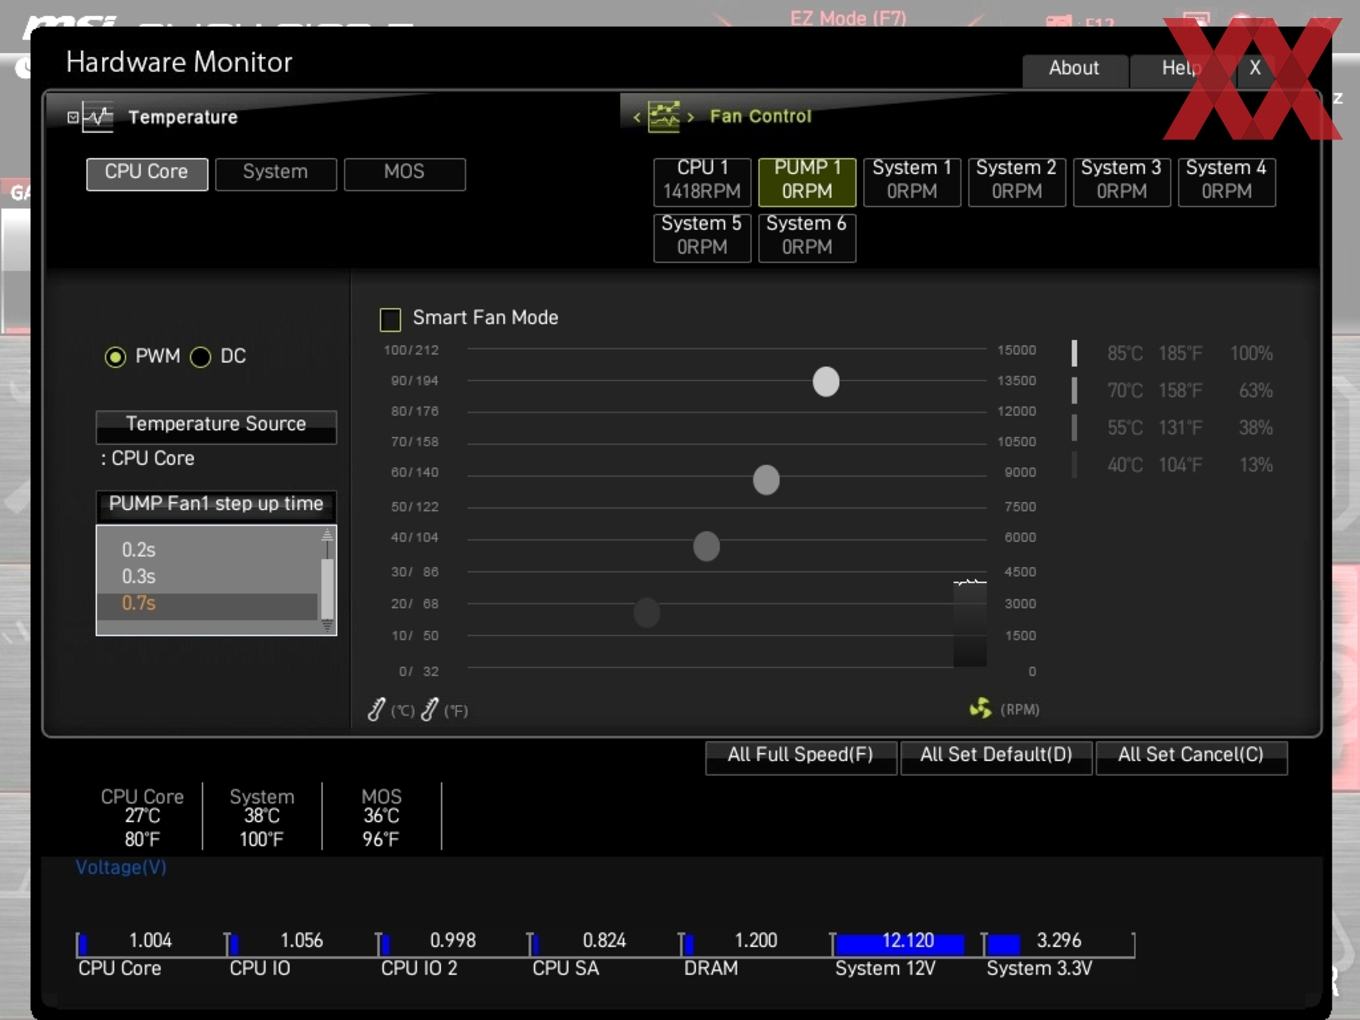Select the PWM radio button
Image resolution: width=1360 pixels, height=1020 pixels.
click(116, 357)
